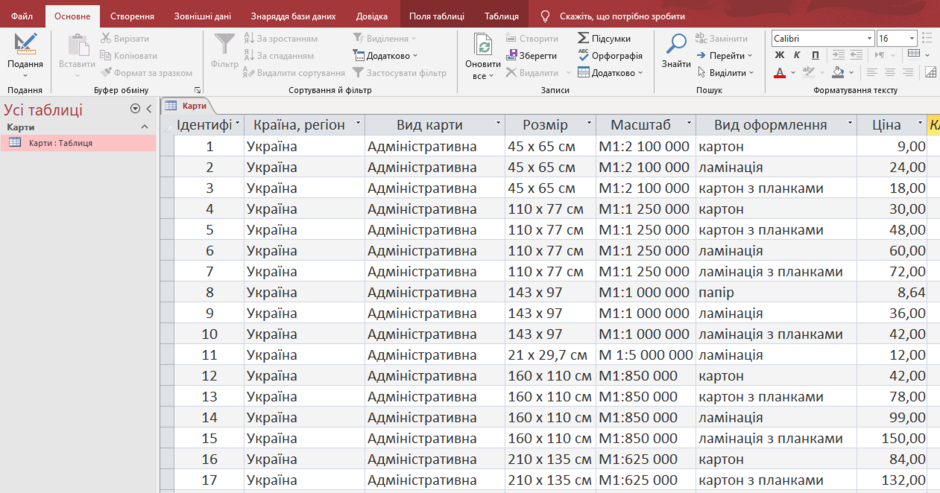
Task: Apply the background fill color bucket
Action: point(838,73)
